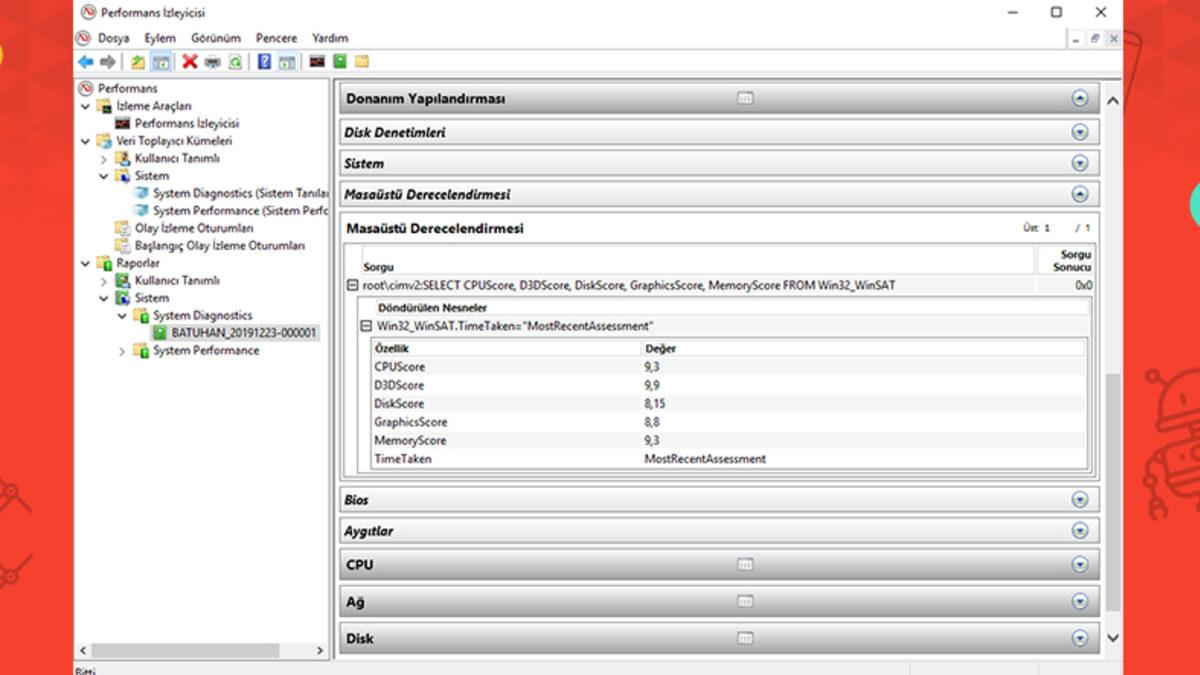The height and width of the screenshot is (675, 1200).
Task: Collapse the root\cimv2 query row
Action: point(352,285)
